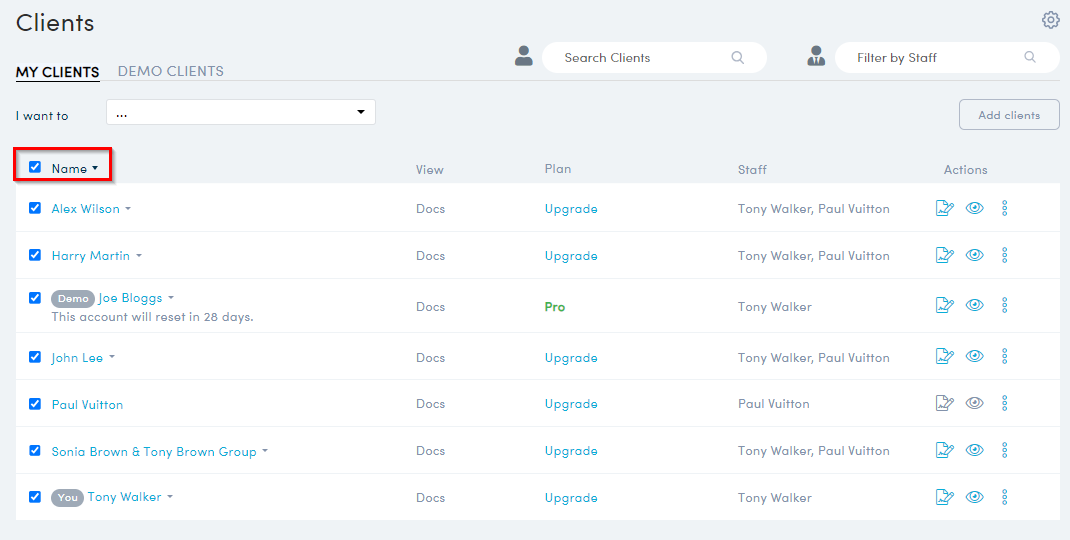Open the three-dot menu for Joe Bloggs
This screenshot has width=1070, height=540.
[x=1005, y=306]
